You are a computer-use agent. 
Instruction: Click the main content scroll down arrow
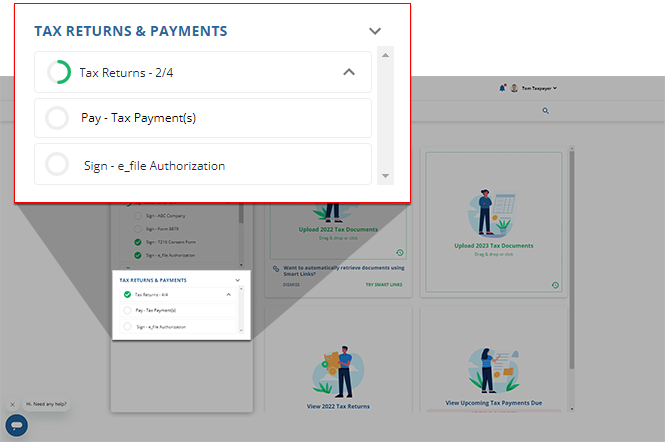click(x=572, y=409)
